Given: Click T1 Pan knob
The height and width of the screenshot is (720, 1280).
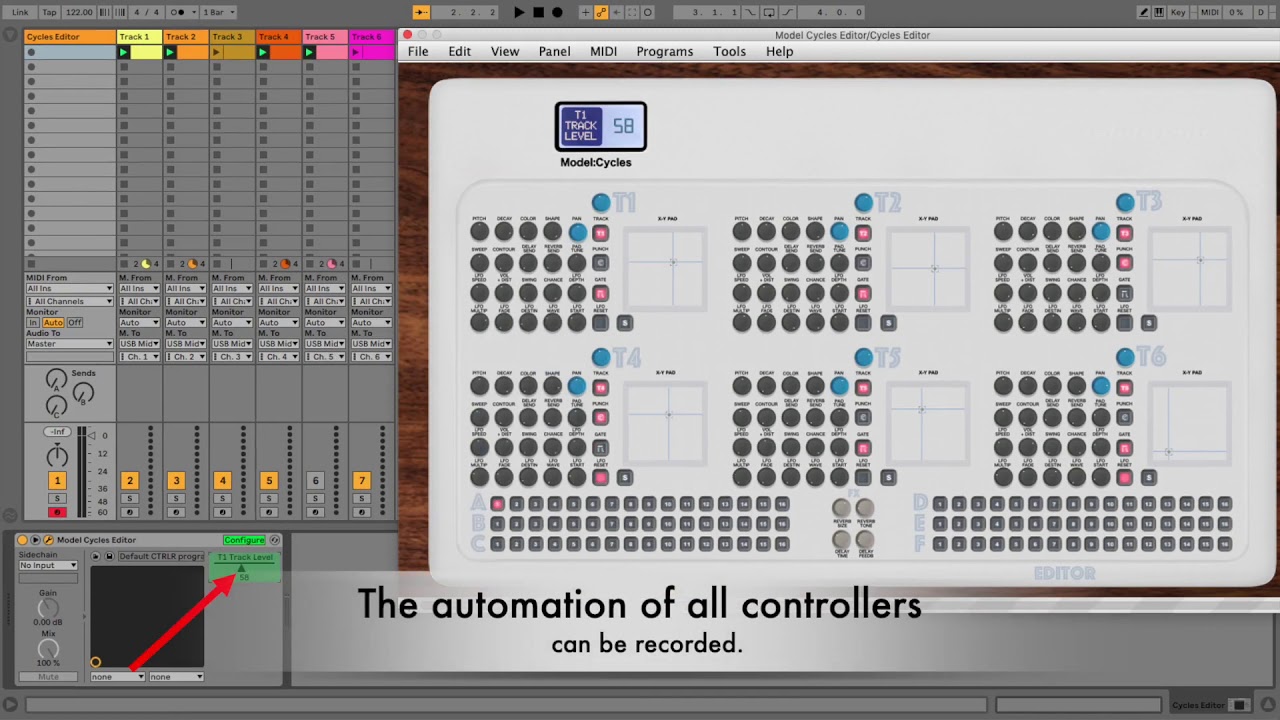Looking at the screenshot, I should tap(577, 232).
